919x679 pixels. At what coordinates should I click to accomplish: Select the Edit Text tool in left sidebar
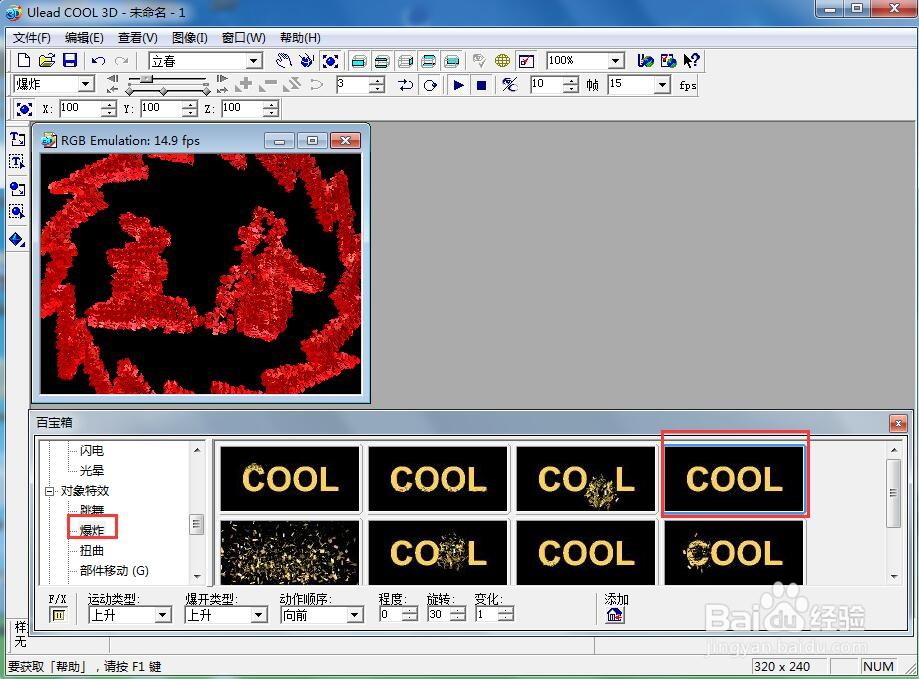tap(17, 162)
